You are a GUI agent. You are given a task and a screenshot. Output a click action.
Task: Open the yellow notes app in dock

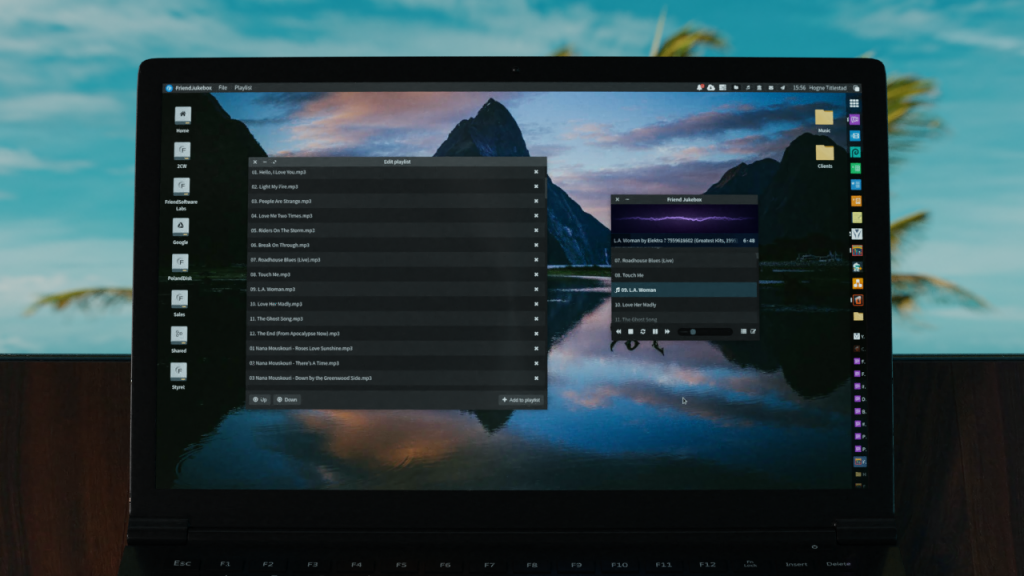coord(857,217)
